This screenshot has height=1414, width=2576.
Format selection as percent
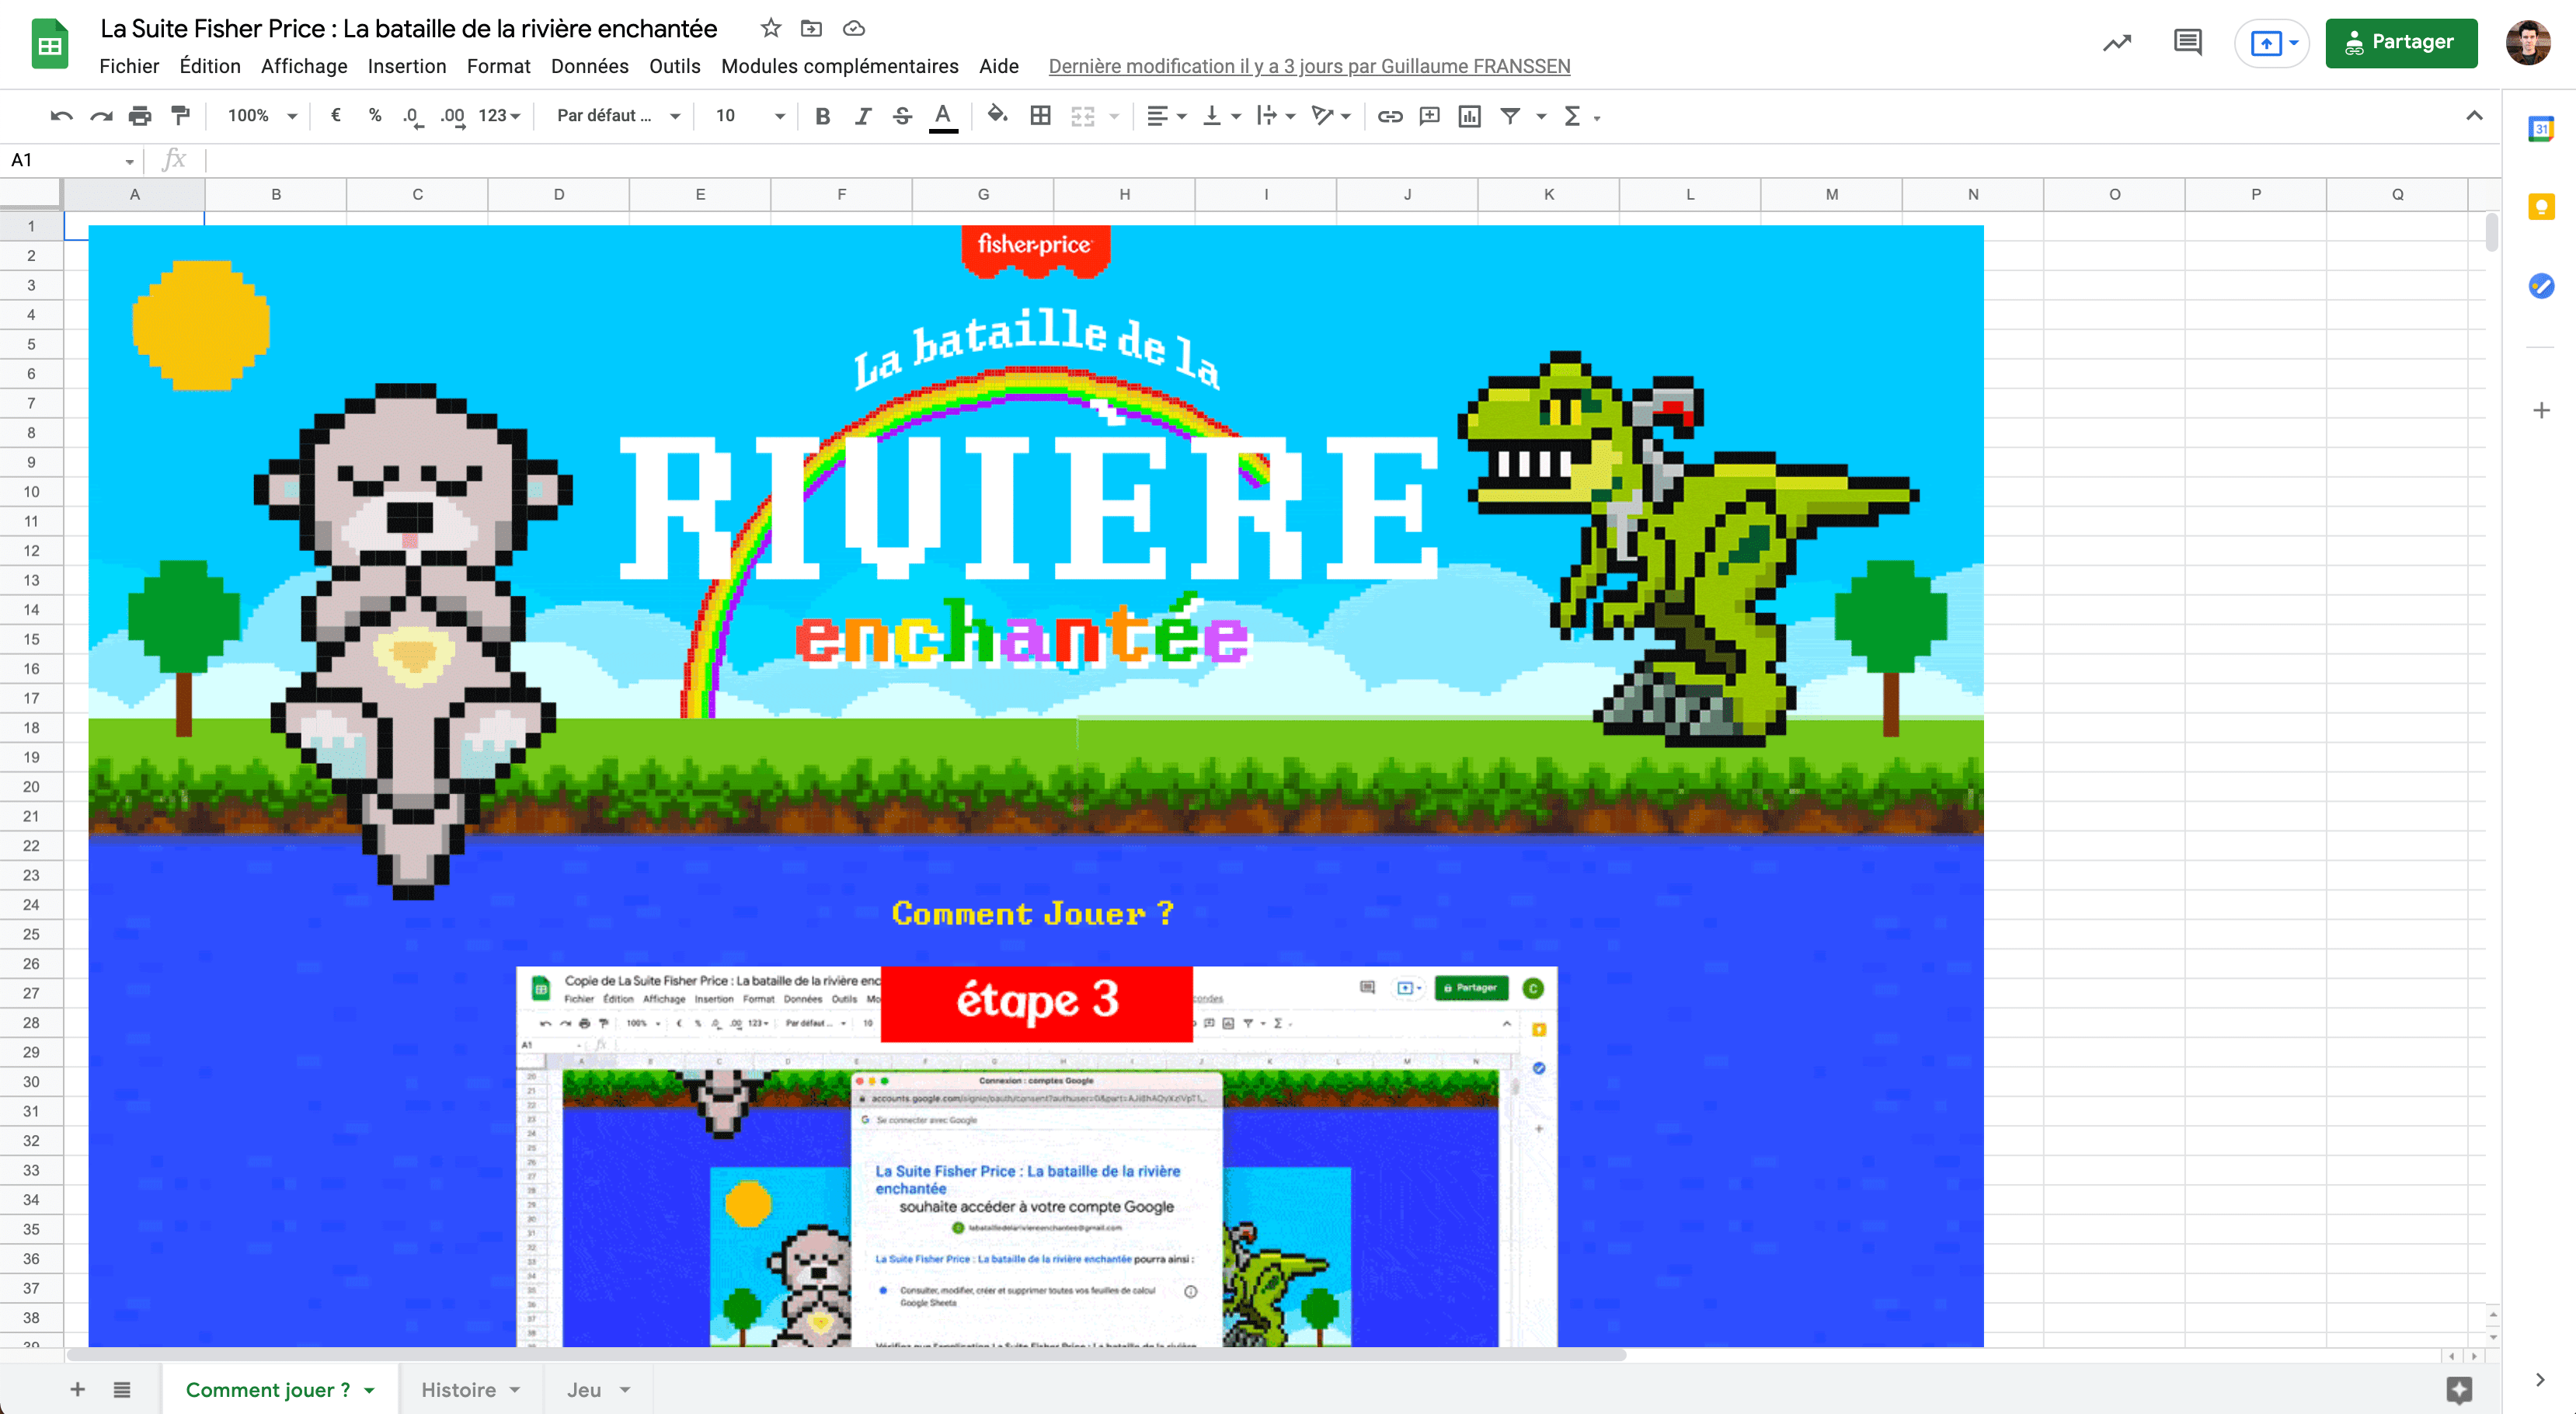[x=375, y=116]
